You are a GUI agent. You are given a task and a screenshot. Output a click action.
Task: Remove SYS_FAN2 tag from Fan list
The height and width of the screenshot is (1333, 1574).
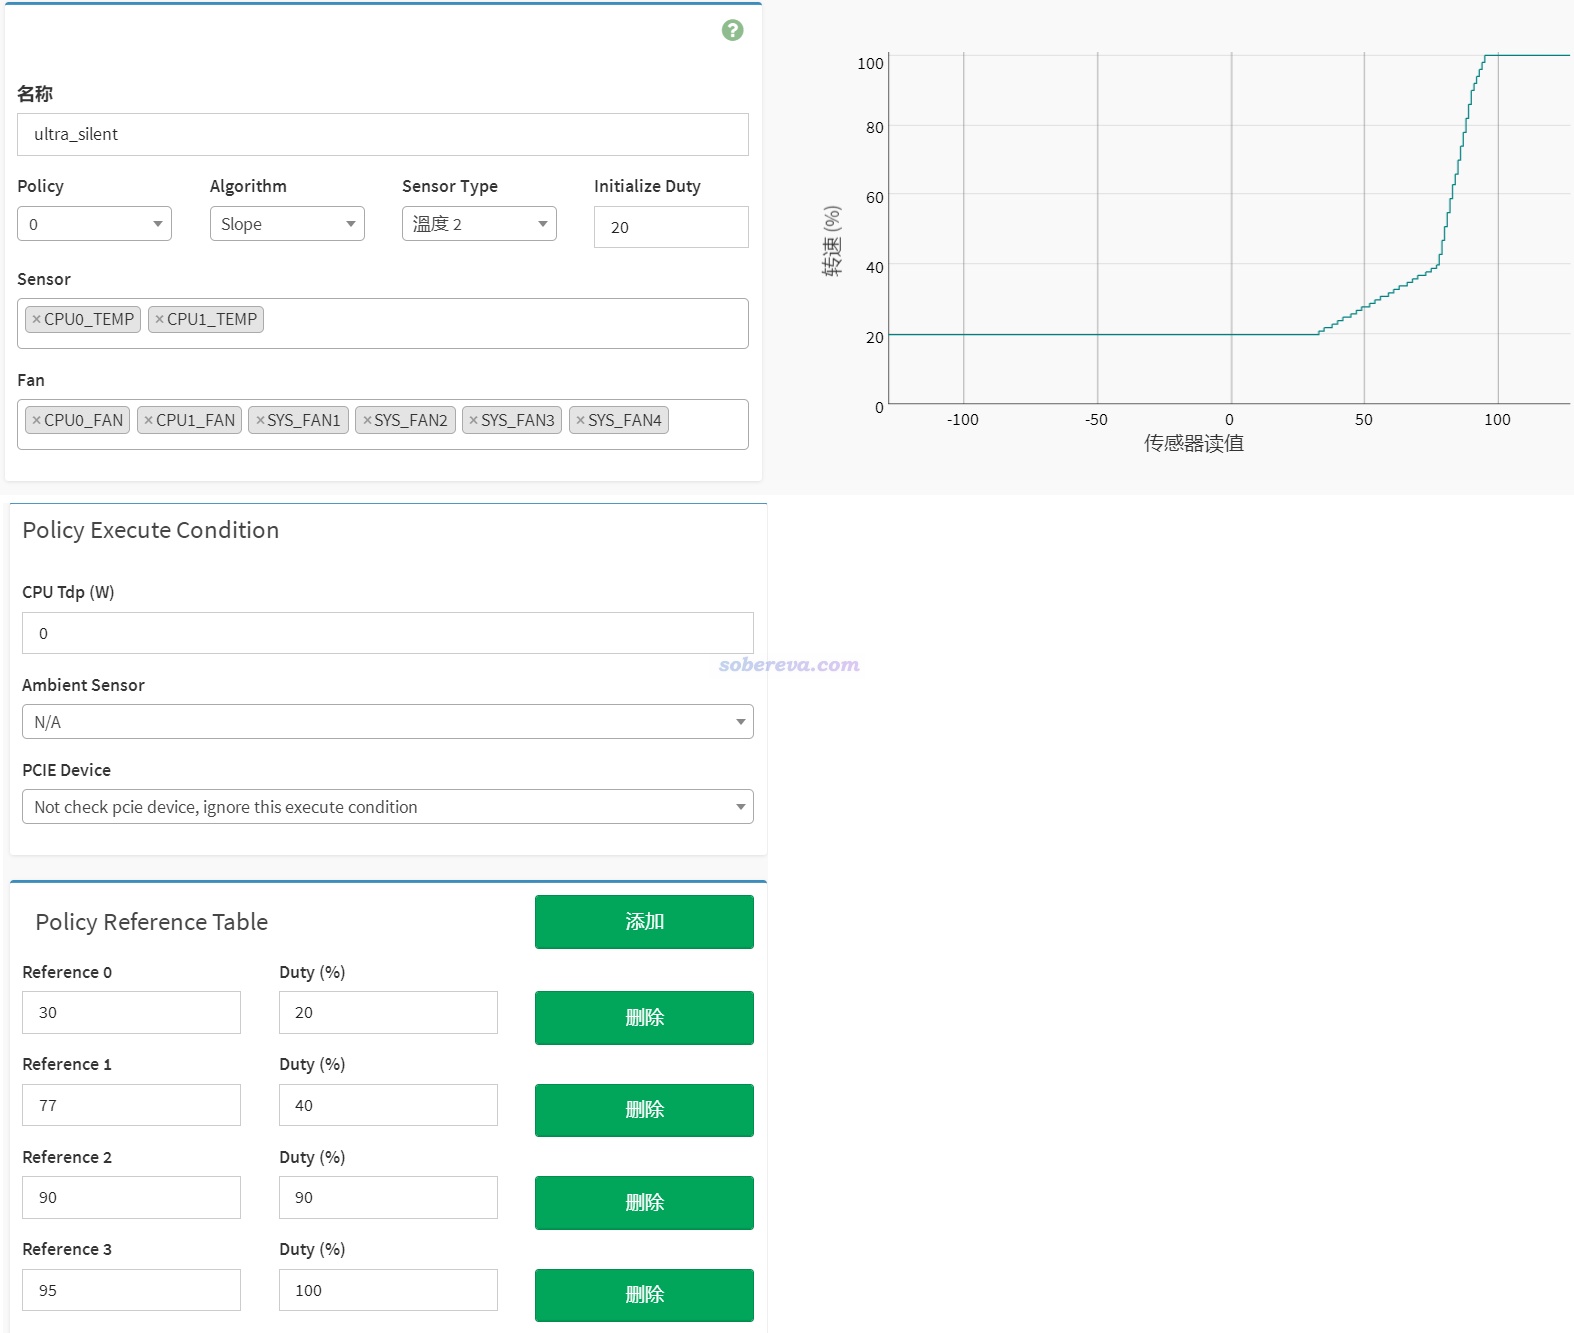[367, 420]
